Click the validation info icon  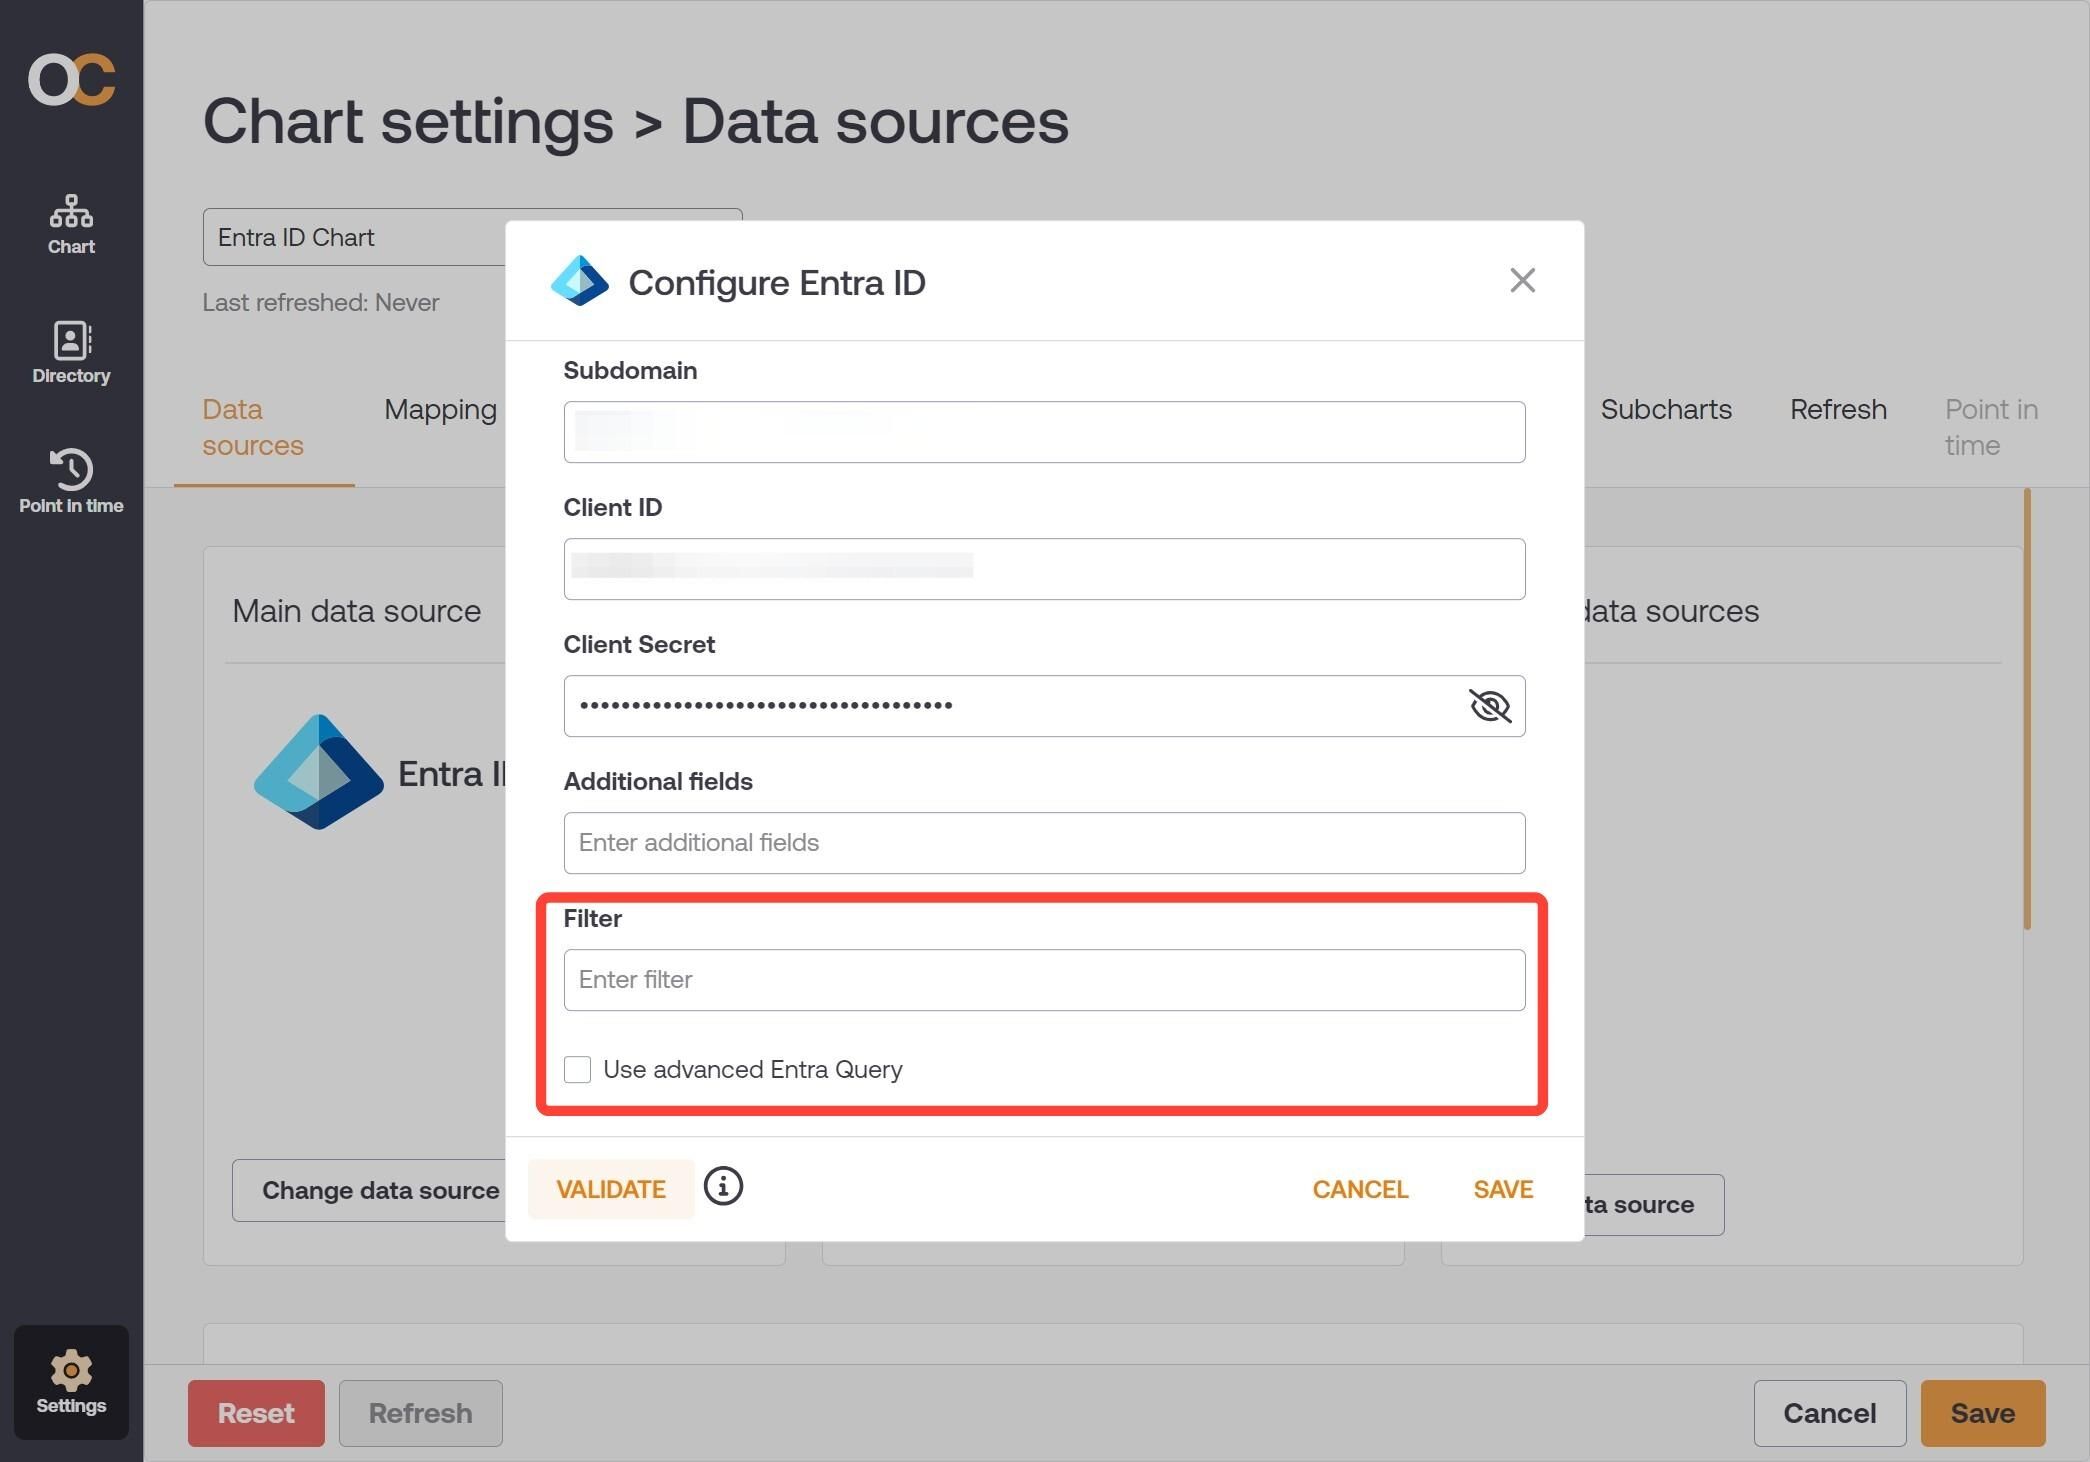click(x=723, y=1186)
